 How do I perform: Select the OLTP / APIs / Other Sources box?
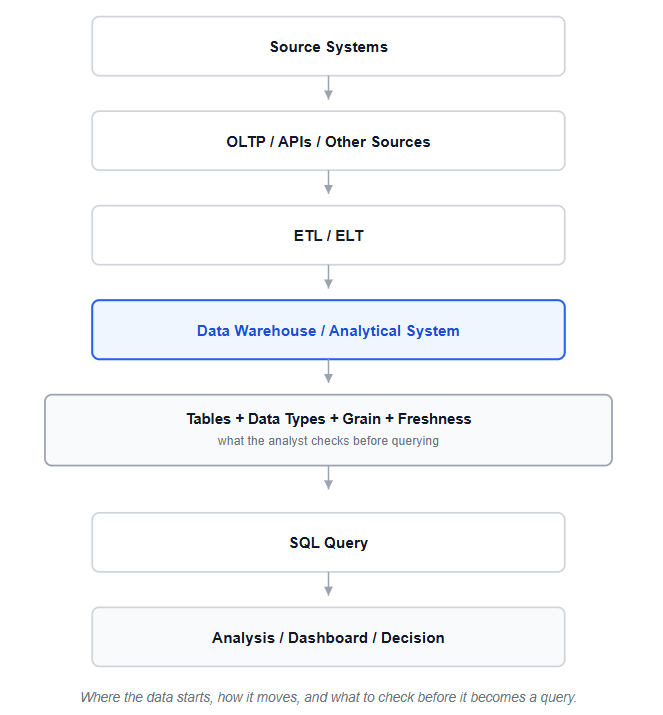328,141
